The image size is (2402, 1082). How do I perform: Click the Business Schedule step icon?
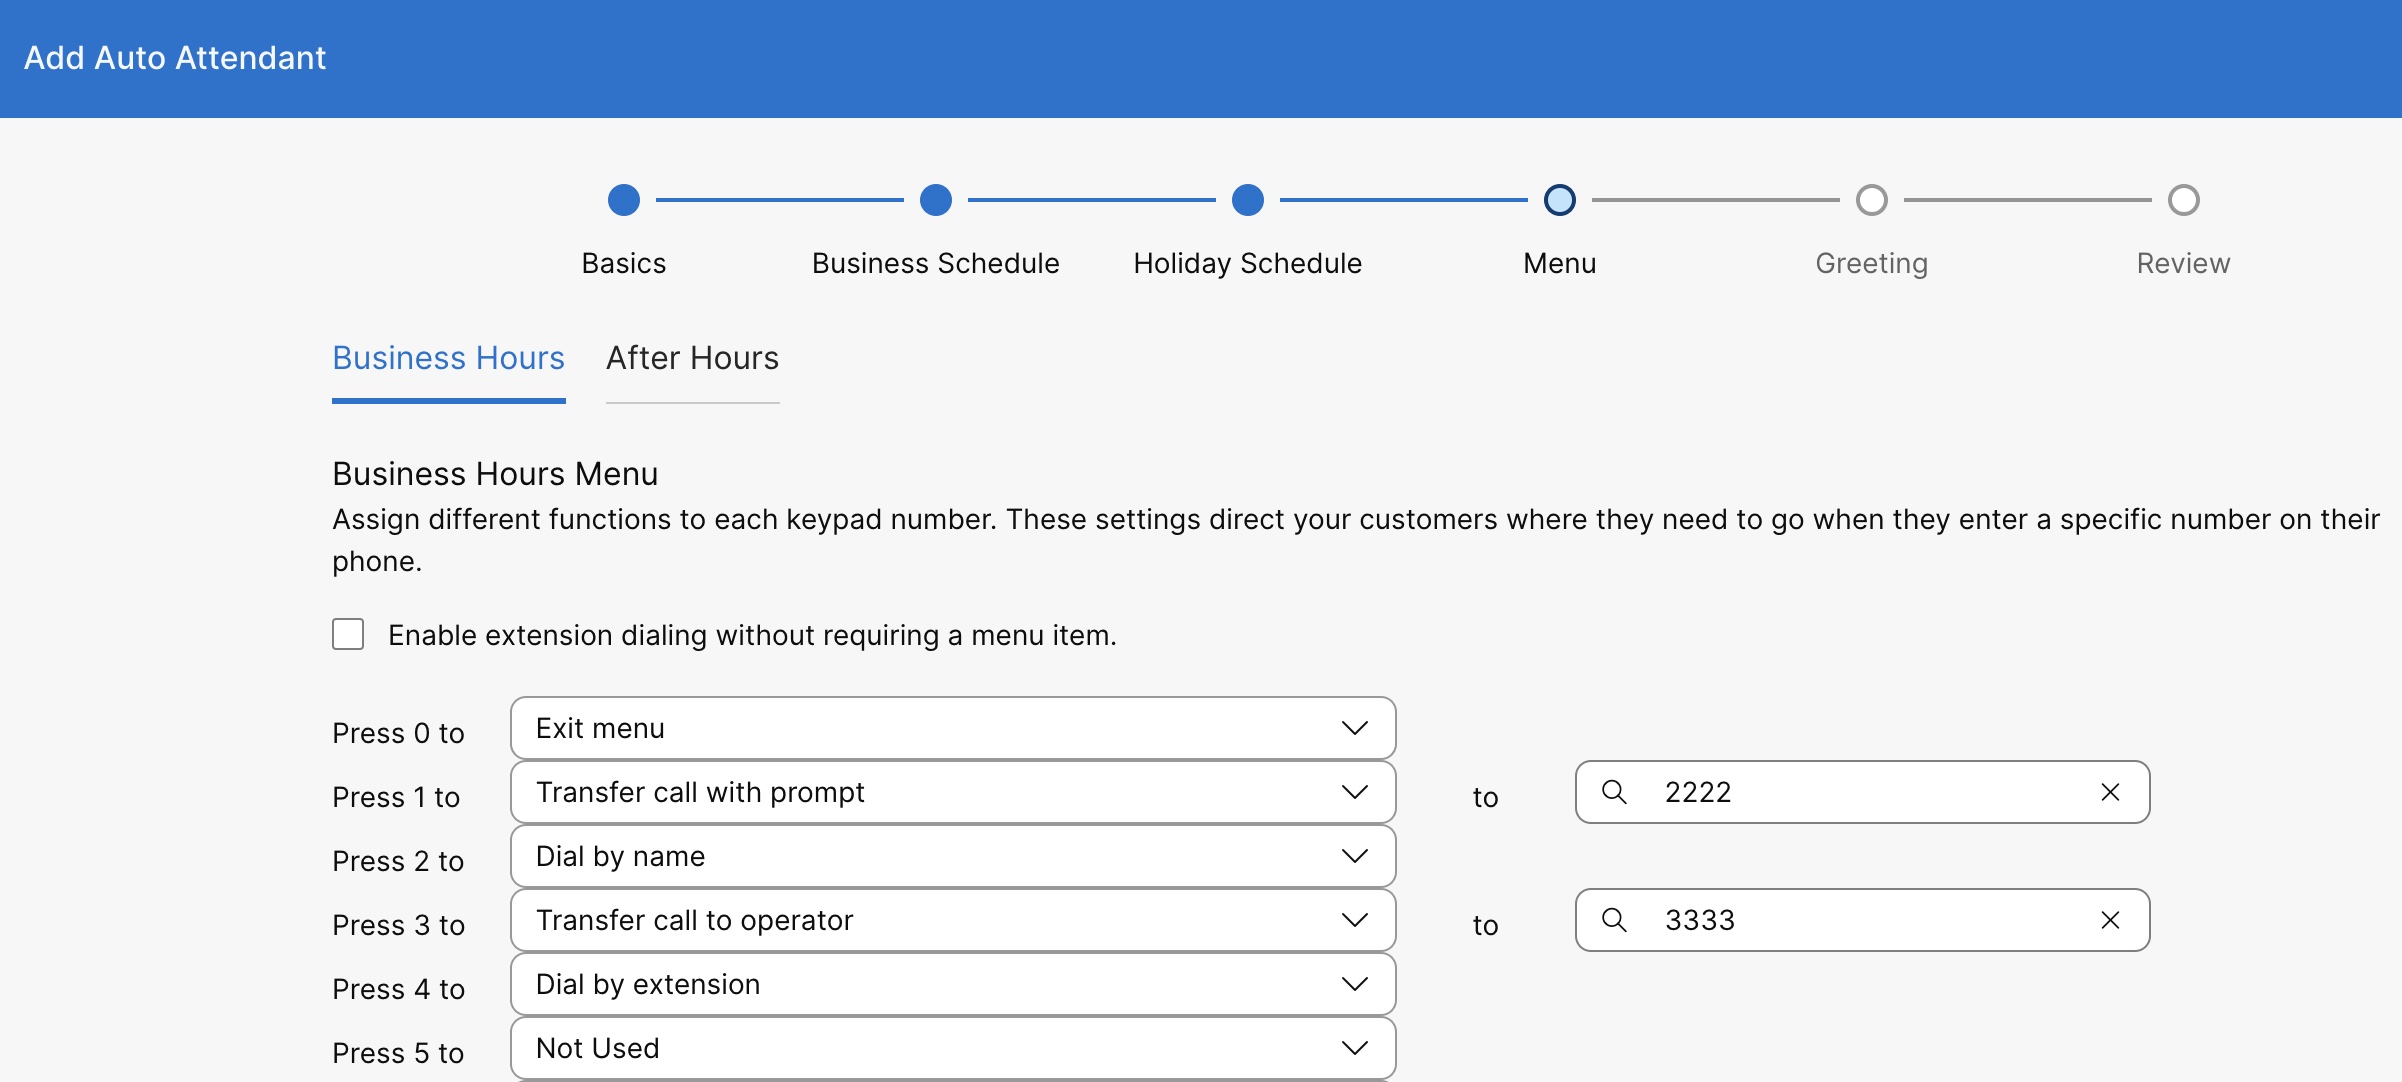click(934, 198)
